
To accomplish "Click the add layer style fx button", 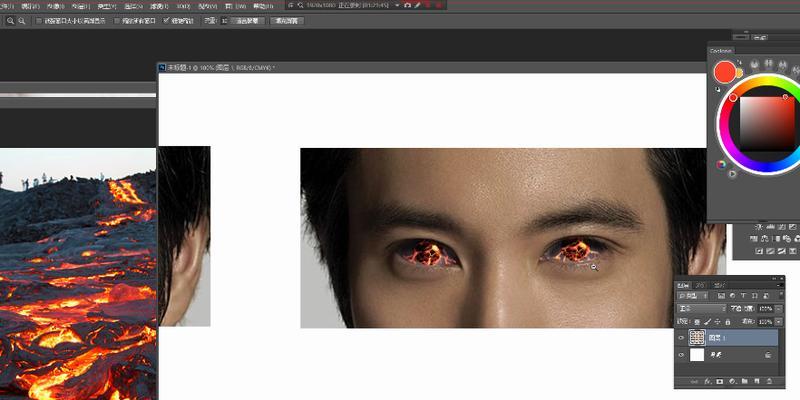I will coord(708,381).
